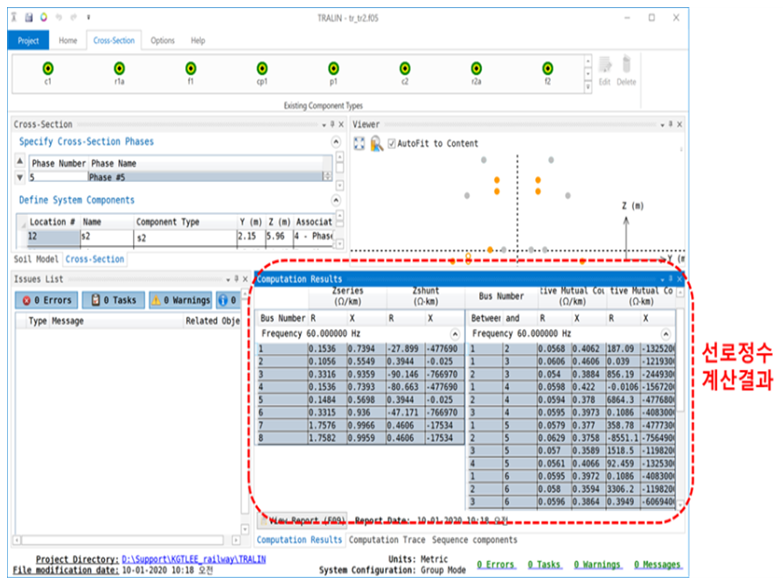Click the 0 Messages status link
Image resolution: width=783 pixels, height=585 pixels.
pyautogui.click(x=657, y=565)
